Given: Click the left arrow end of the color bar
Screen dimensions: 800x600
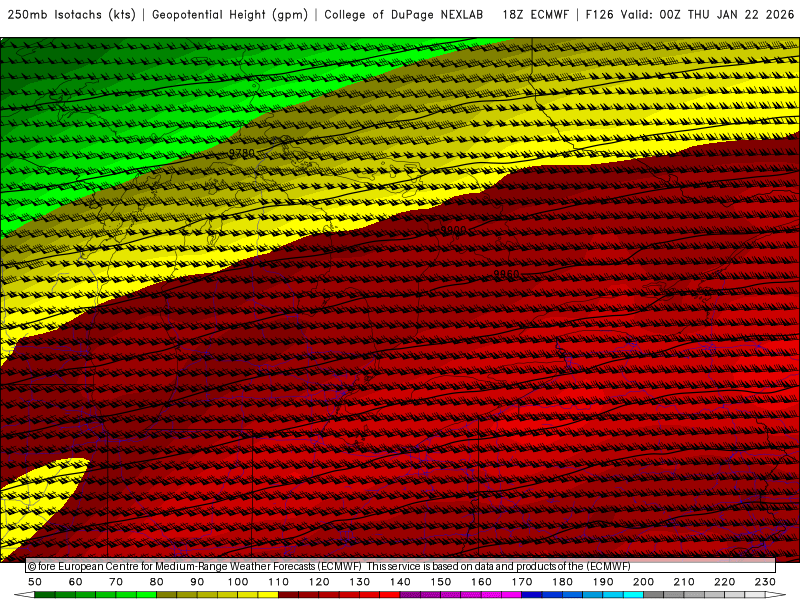Looking at the screenshot, I should (24, 595).
